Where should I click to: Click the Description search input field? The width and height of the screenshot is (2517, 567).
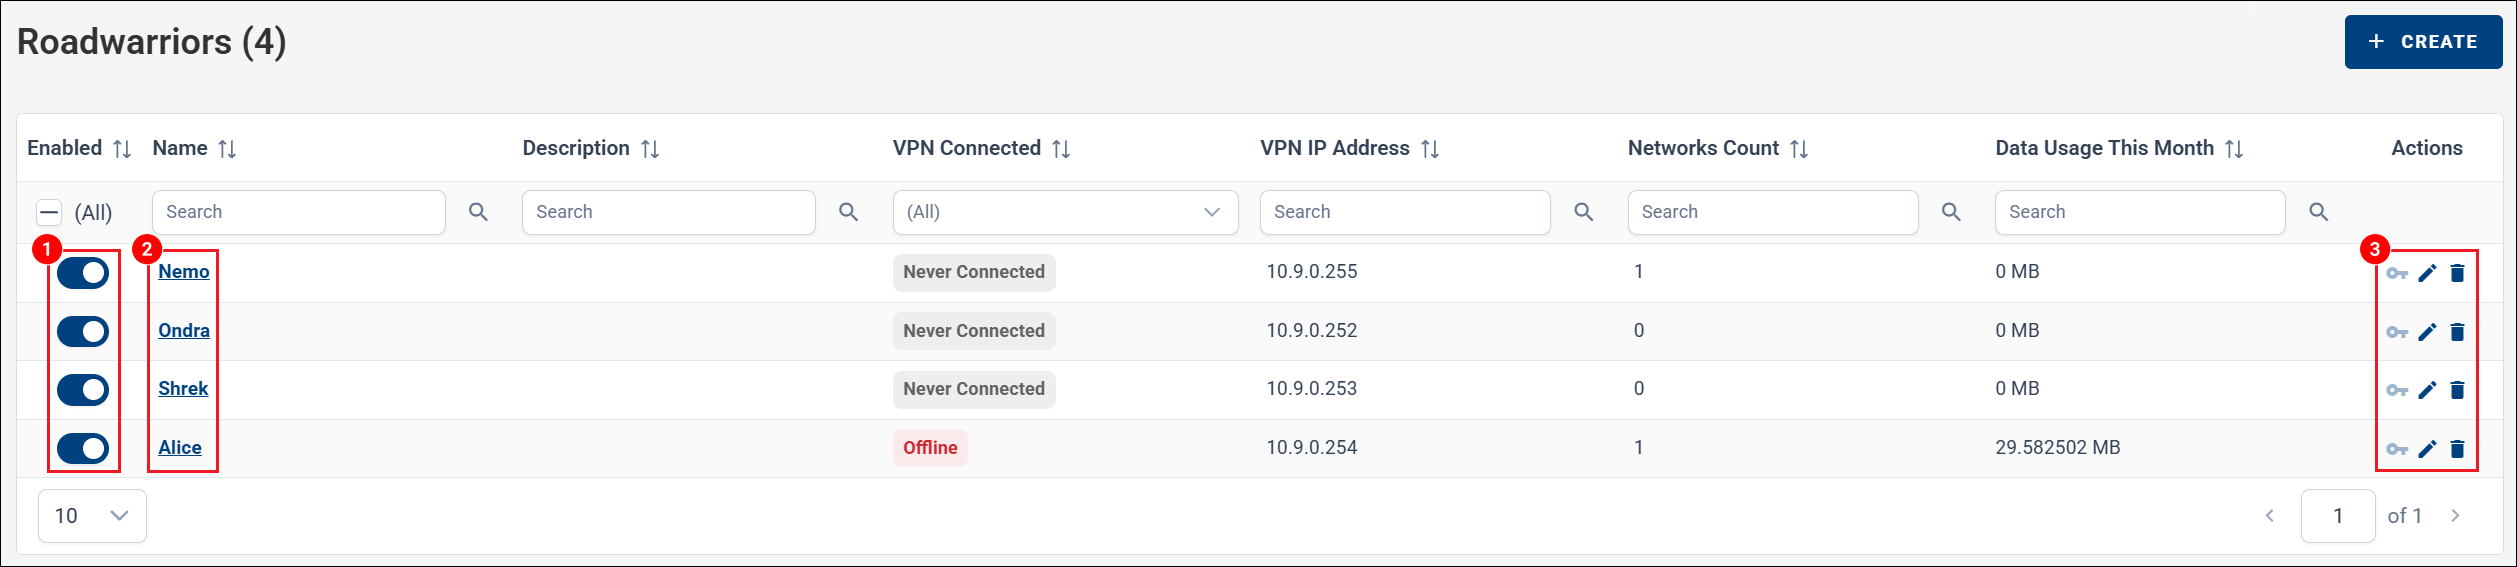[668, 212]
